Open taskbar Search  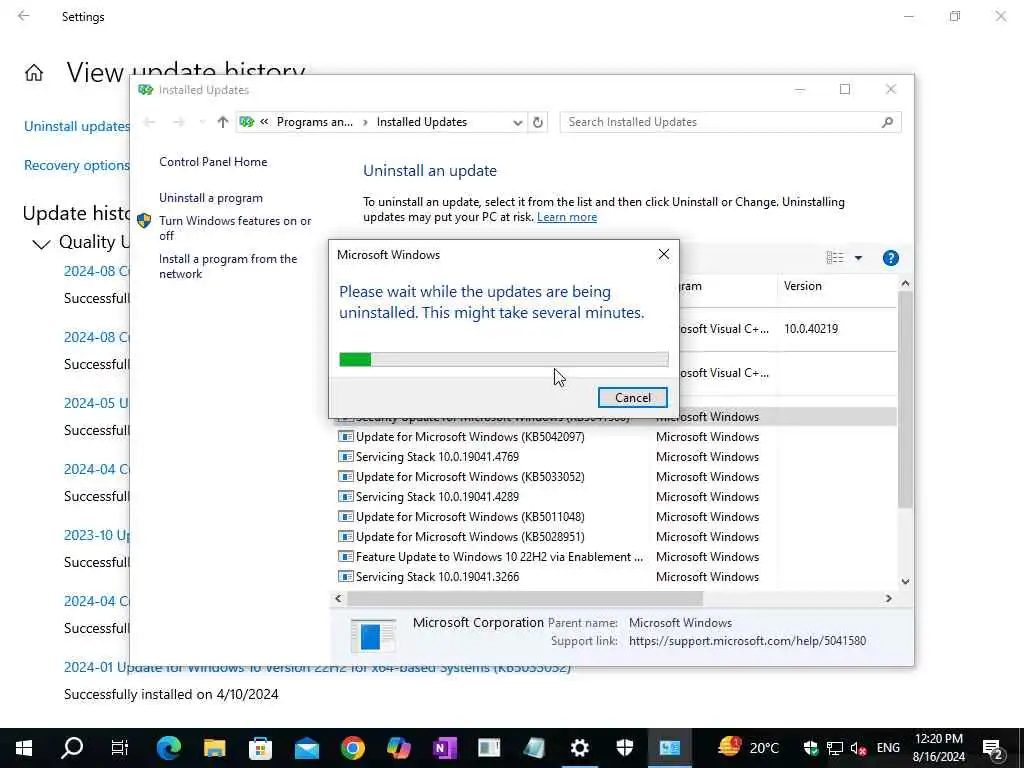(x=72, y=748)
